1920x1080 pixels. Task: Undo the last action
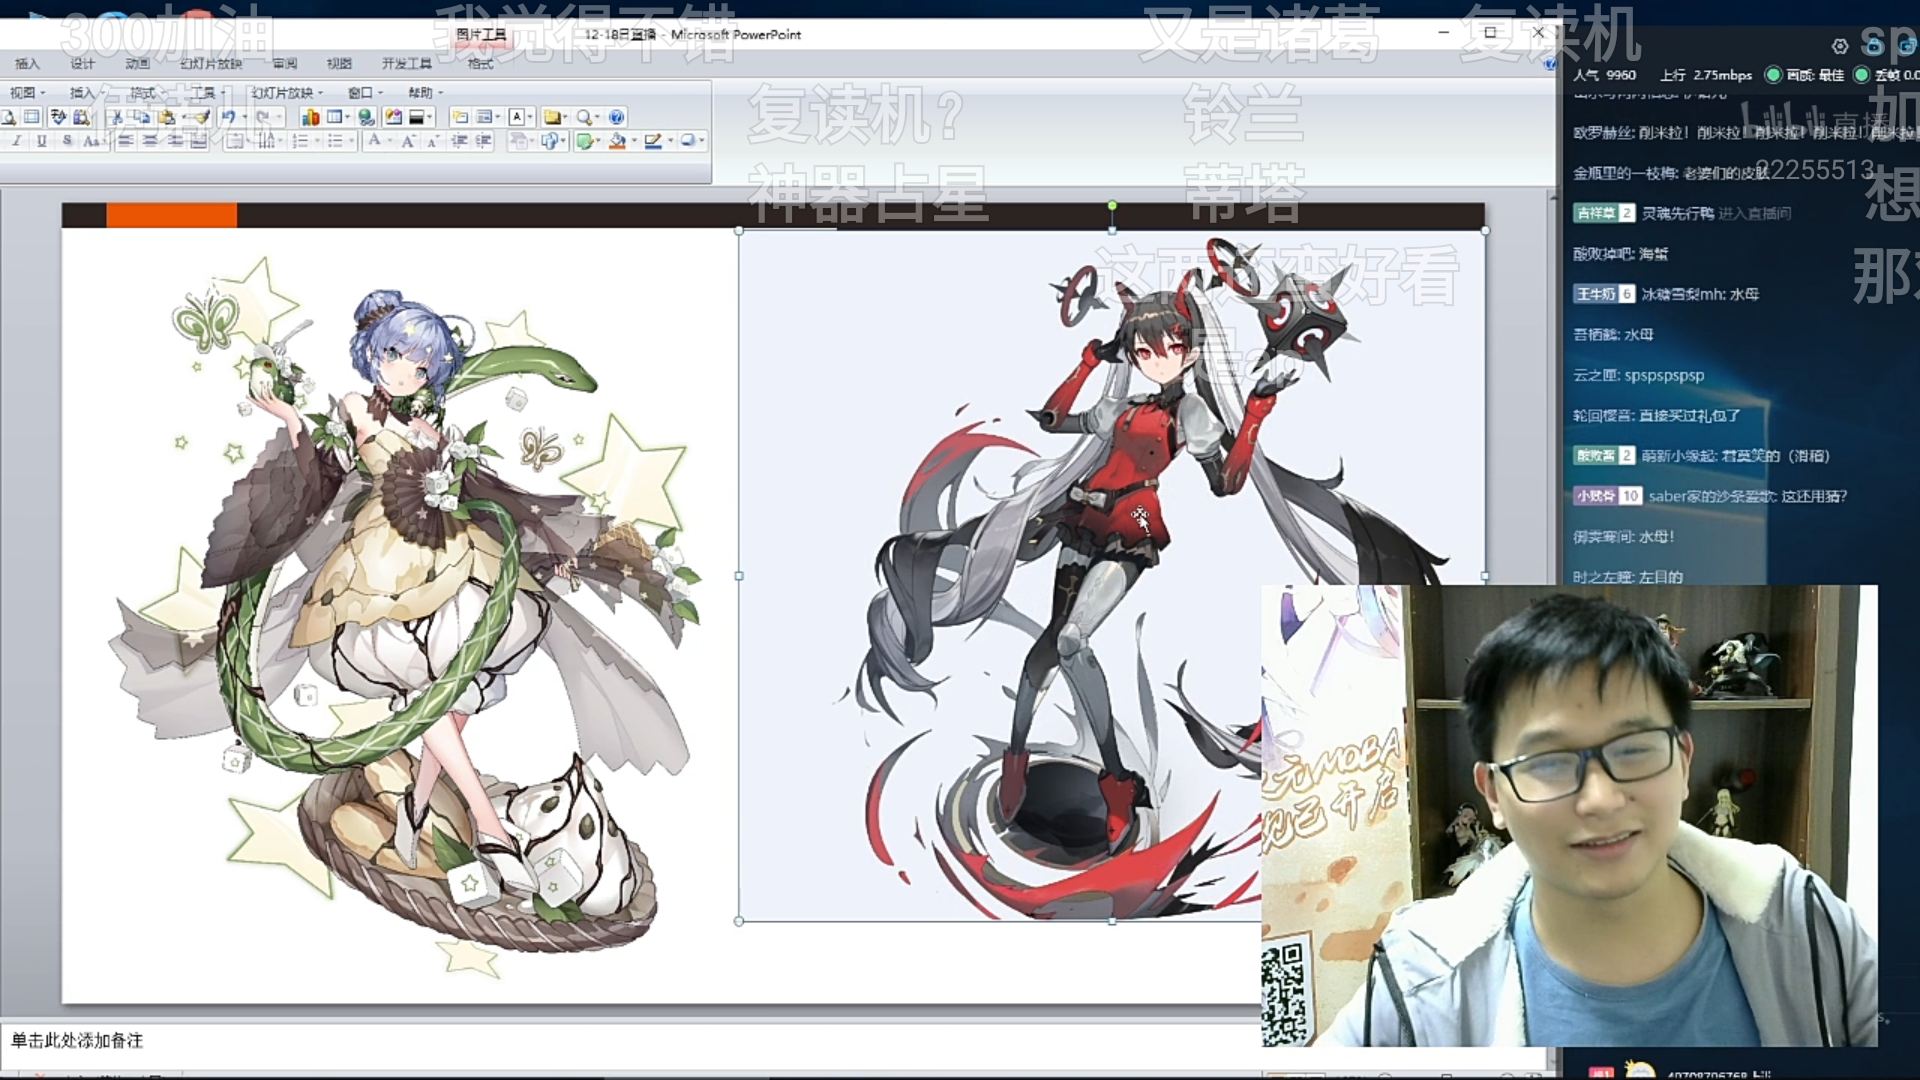click(228, 117)
